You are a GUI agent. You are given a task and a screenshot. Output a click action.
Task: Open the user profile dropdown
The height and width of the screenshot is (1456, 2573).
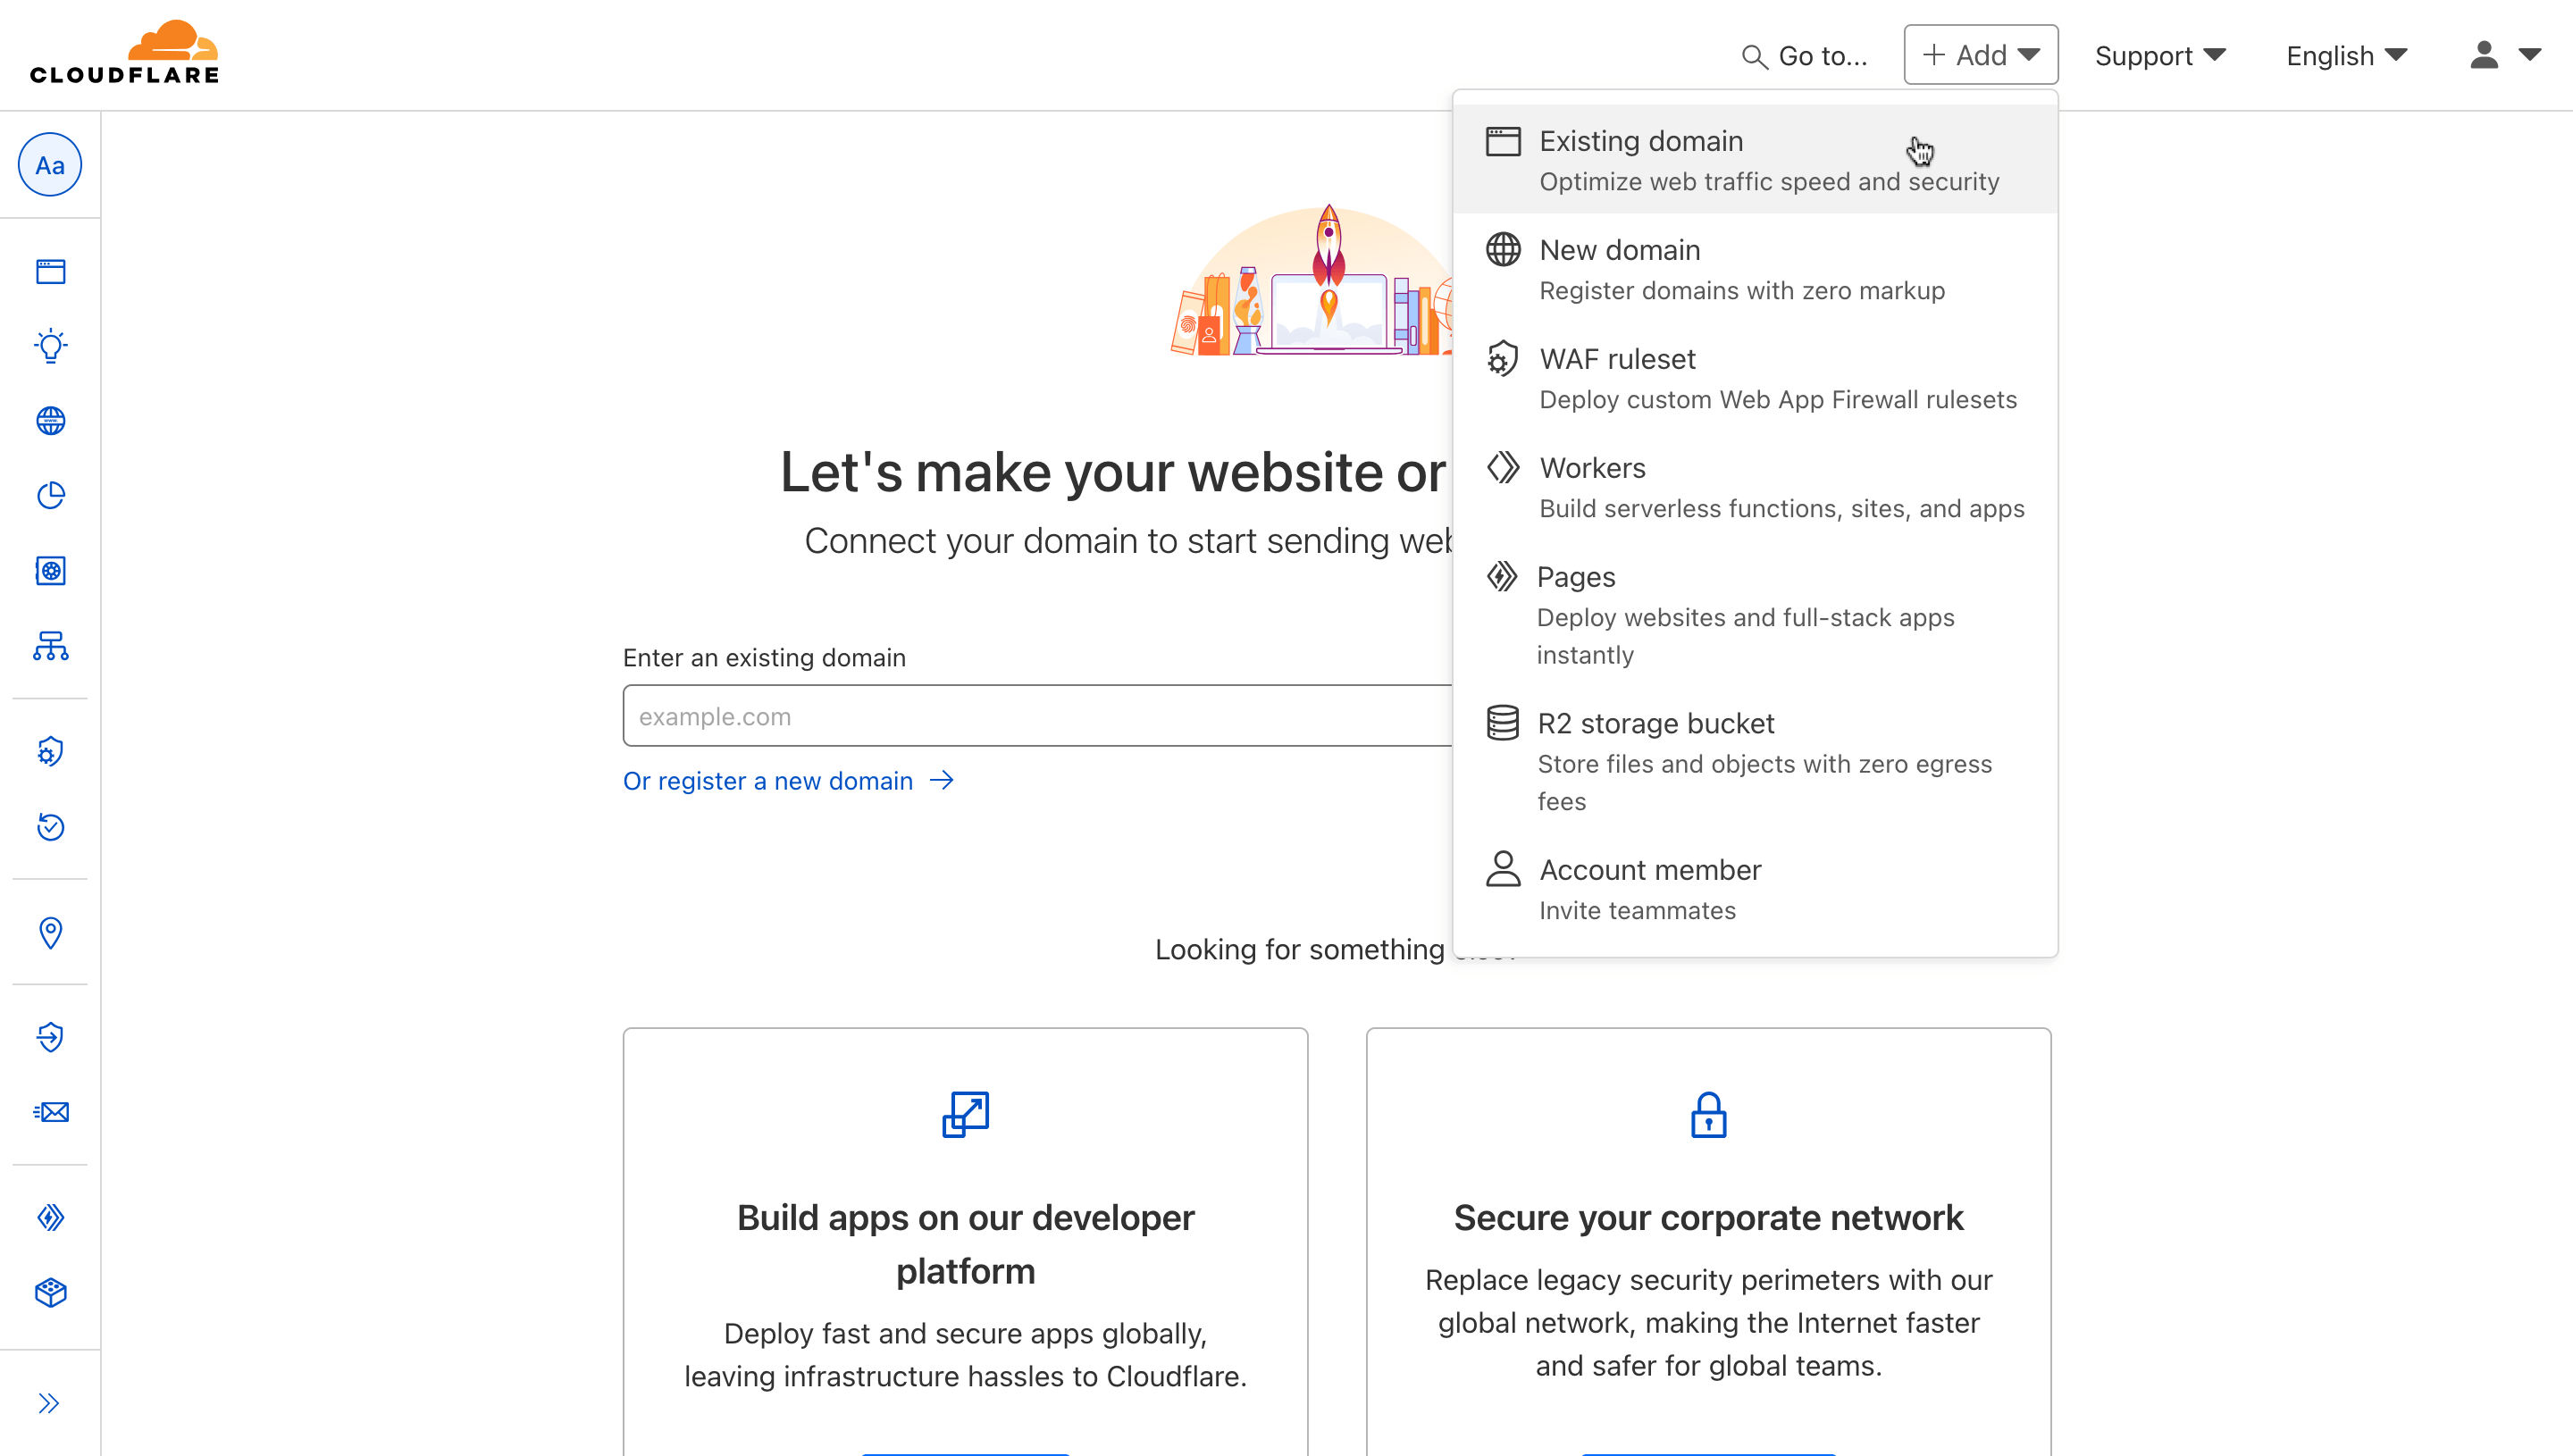pos(2504,55)
